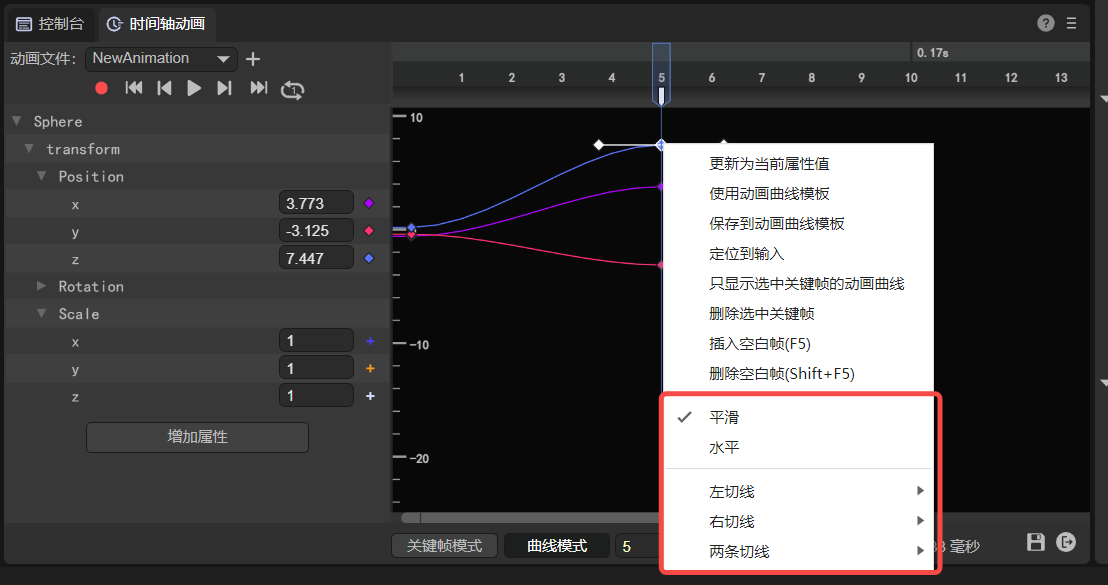This screenshot has width=1108, height=585.
Task: Add a new animation file
Action: 253,59
